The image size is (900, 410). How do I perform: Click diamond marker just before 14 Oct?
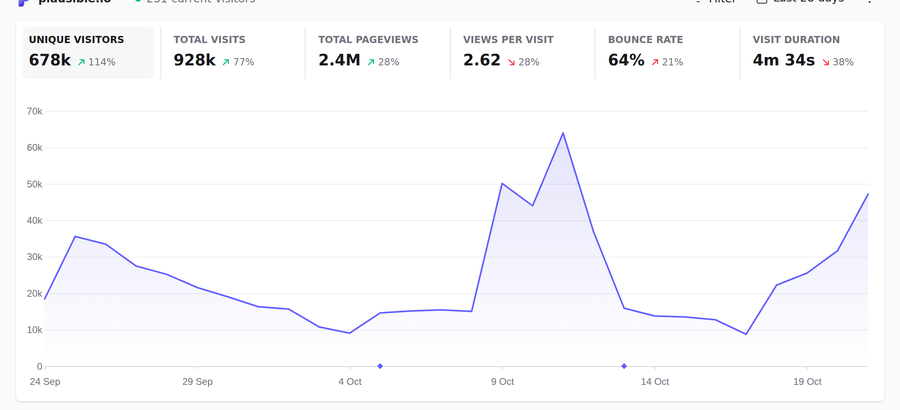(624, 366)
